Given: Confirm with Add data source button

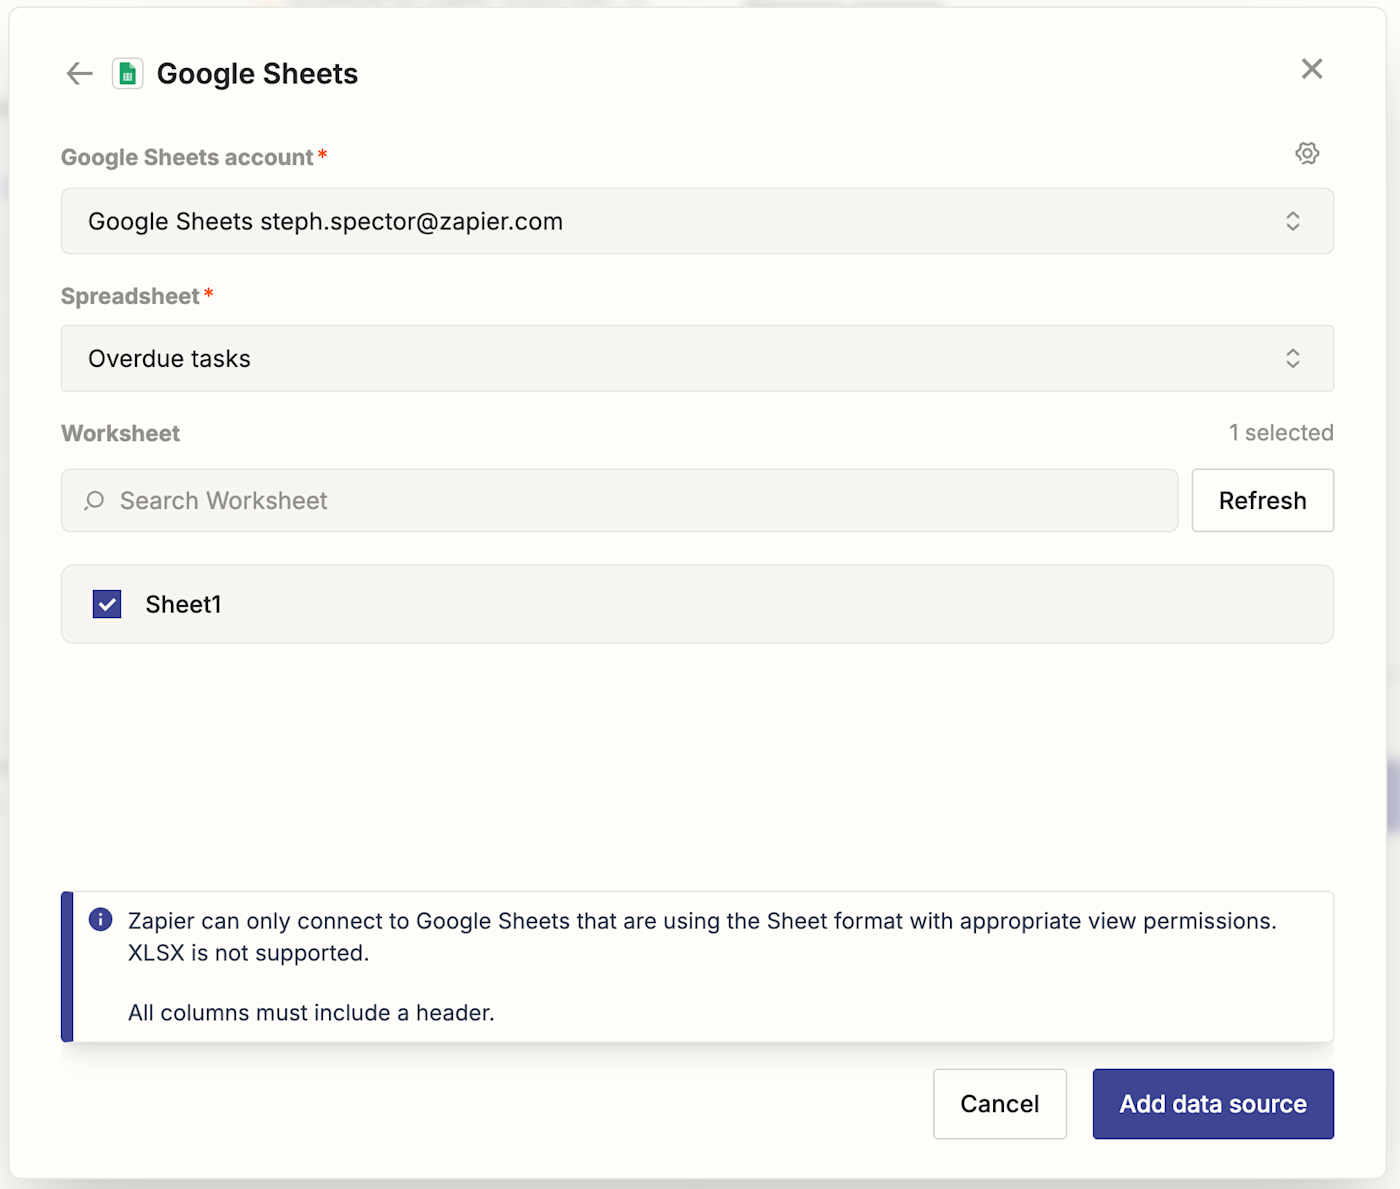Looking at the screenshot, I should [1212, 1104].
